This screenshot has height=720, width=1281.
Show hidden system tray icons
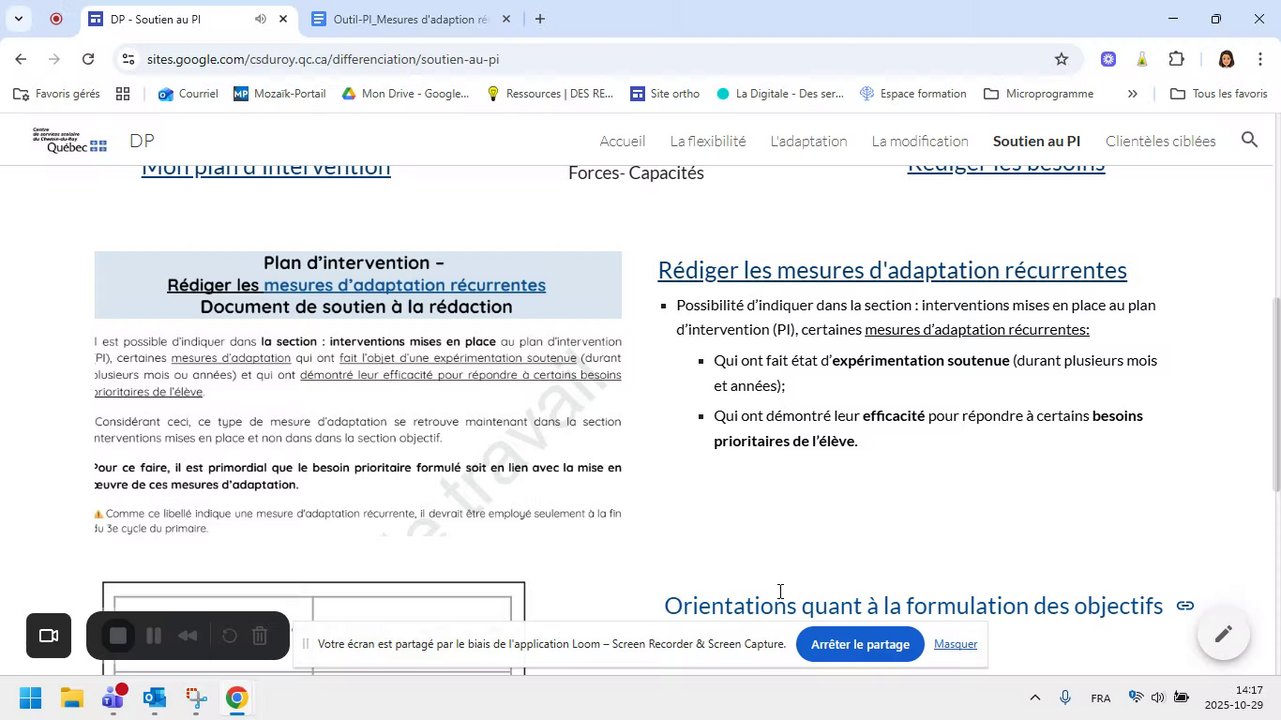pos(1035,698)
